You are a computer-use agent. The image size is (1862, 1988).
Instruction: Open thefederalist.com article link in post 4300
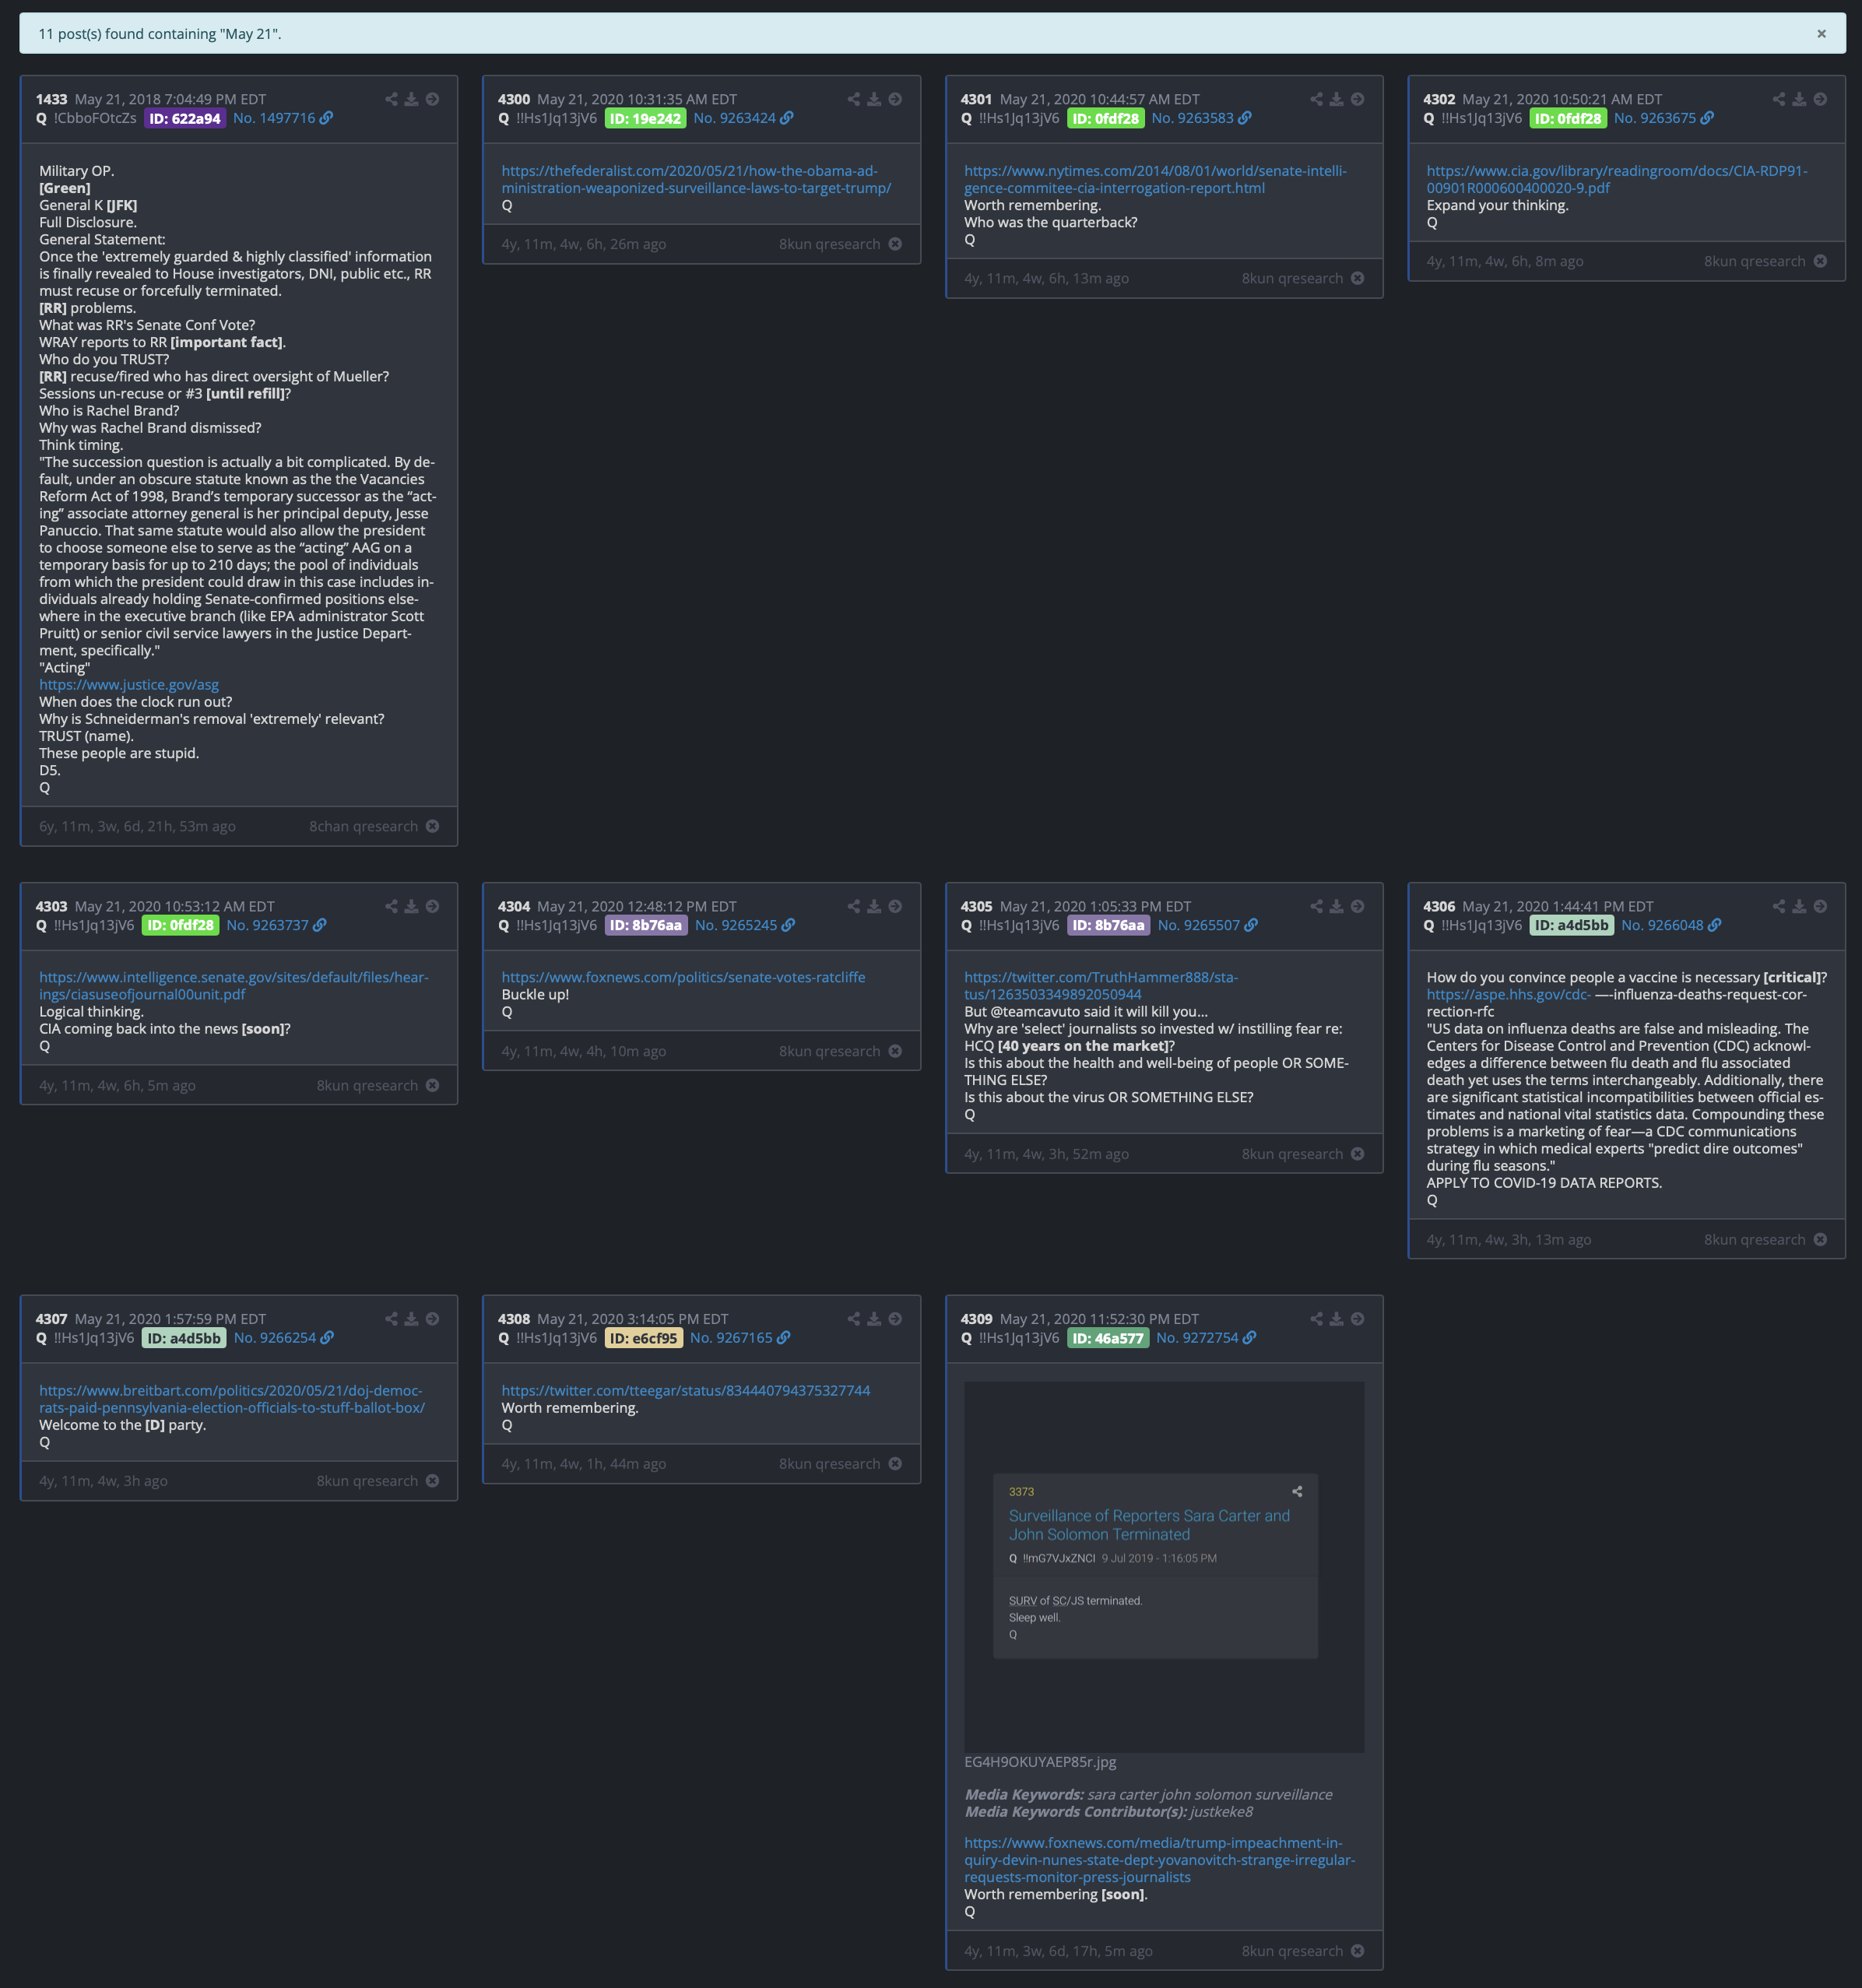click(696, 179)
